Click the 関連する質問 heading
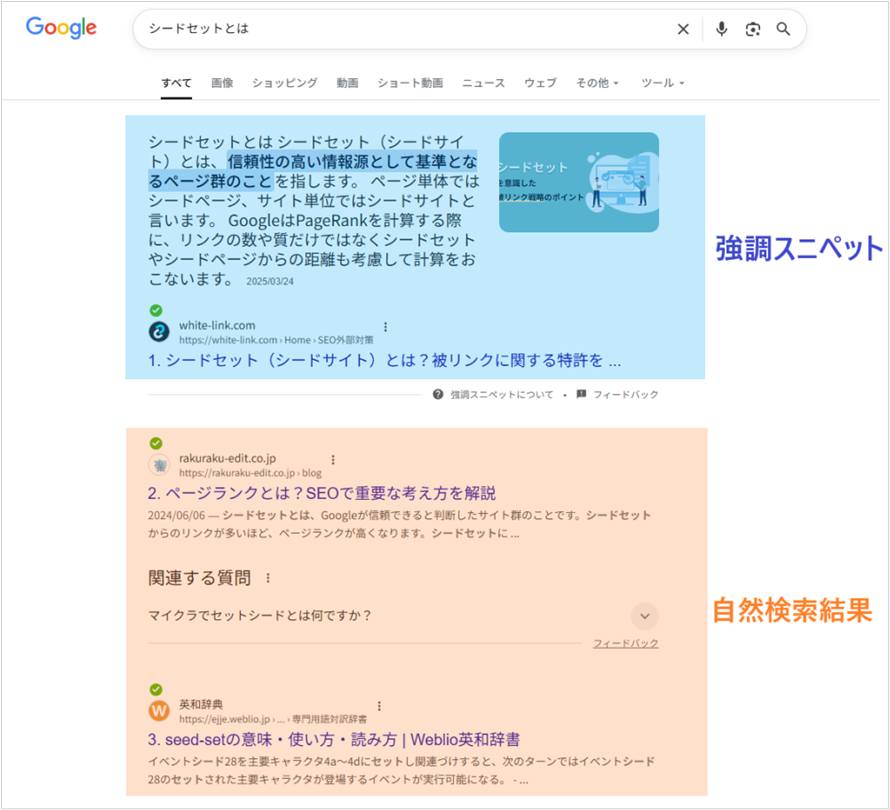The image size is (890, 810). click(x=199, y=578)
